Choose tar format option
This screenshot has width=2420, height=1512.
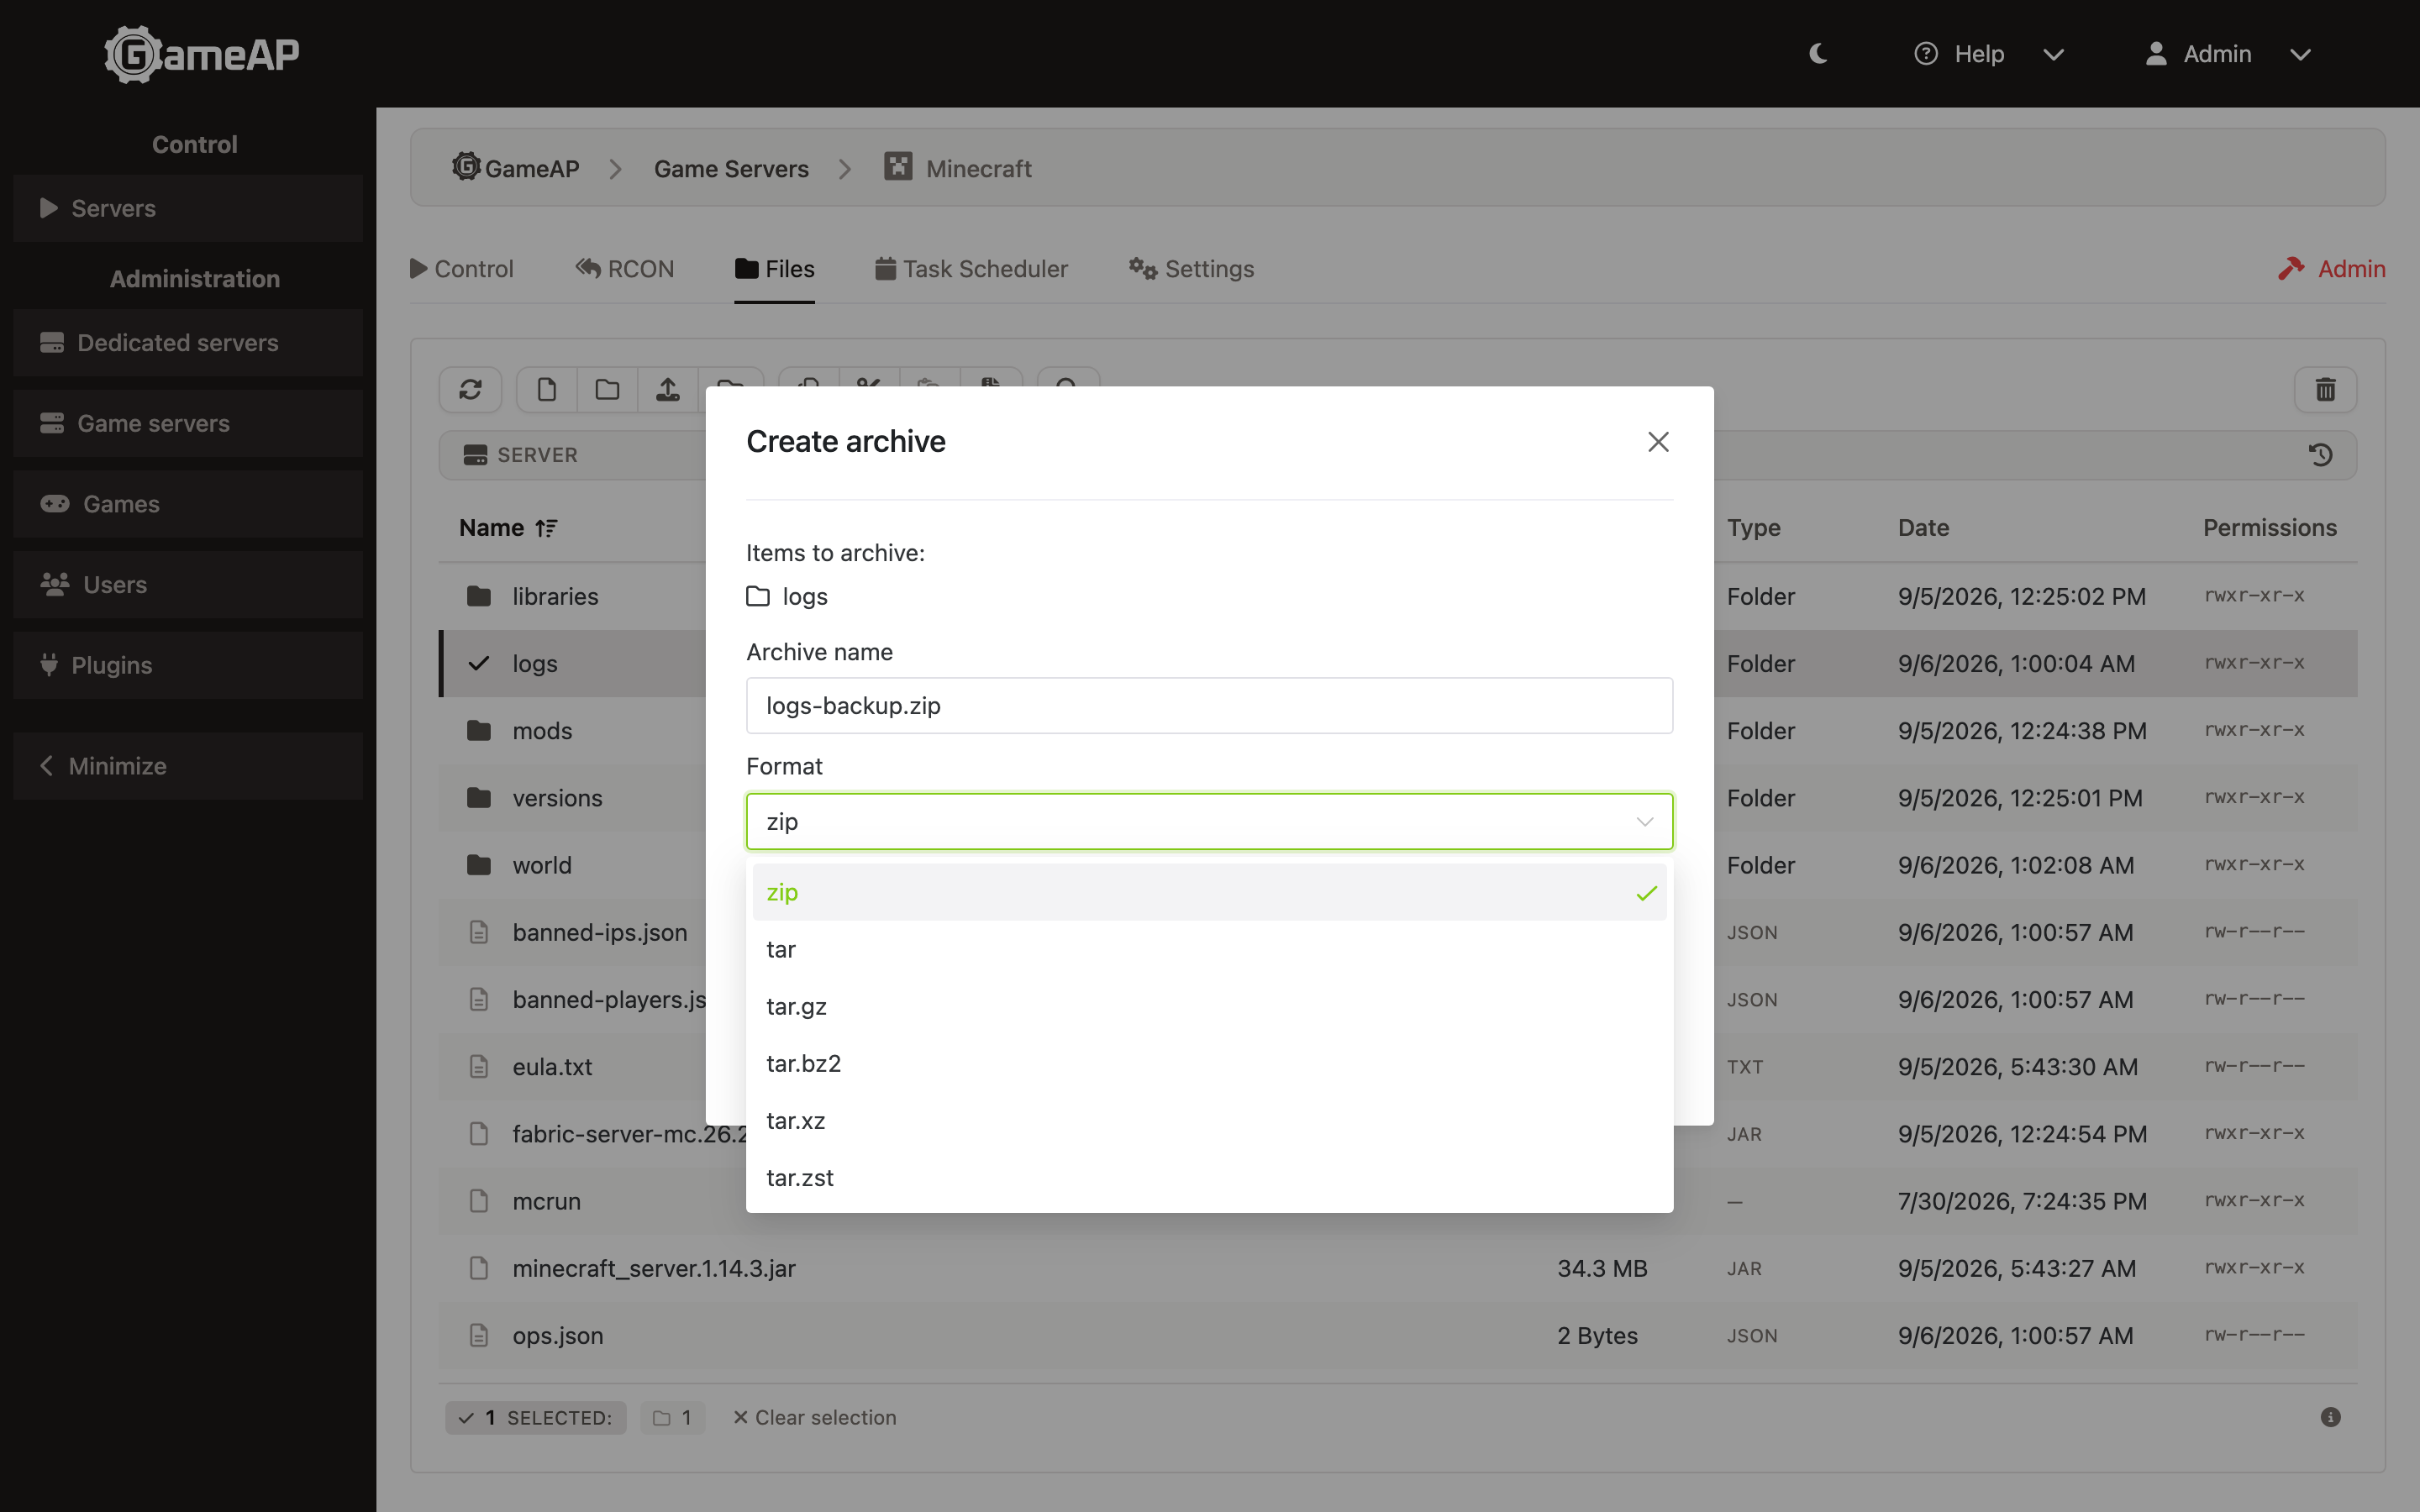click(x=1209, y=949)
